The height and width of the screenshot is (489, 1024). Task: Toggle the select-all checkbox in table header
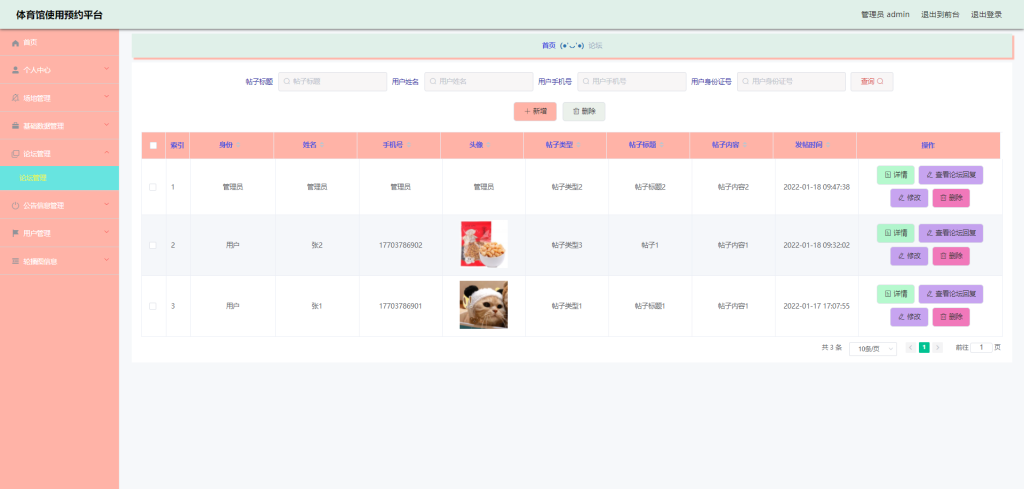(153, 145)
